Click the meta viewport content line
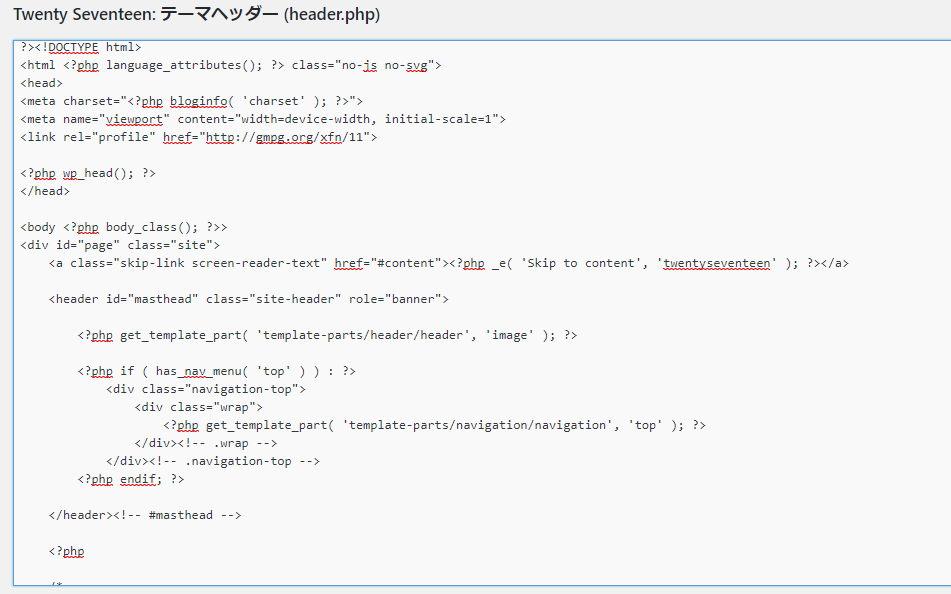The height and width of the screenshot is (594, 951). coord(263,119)
